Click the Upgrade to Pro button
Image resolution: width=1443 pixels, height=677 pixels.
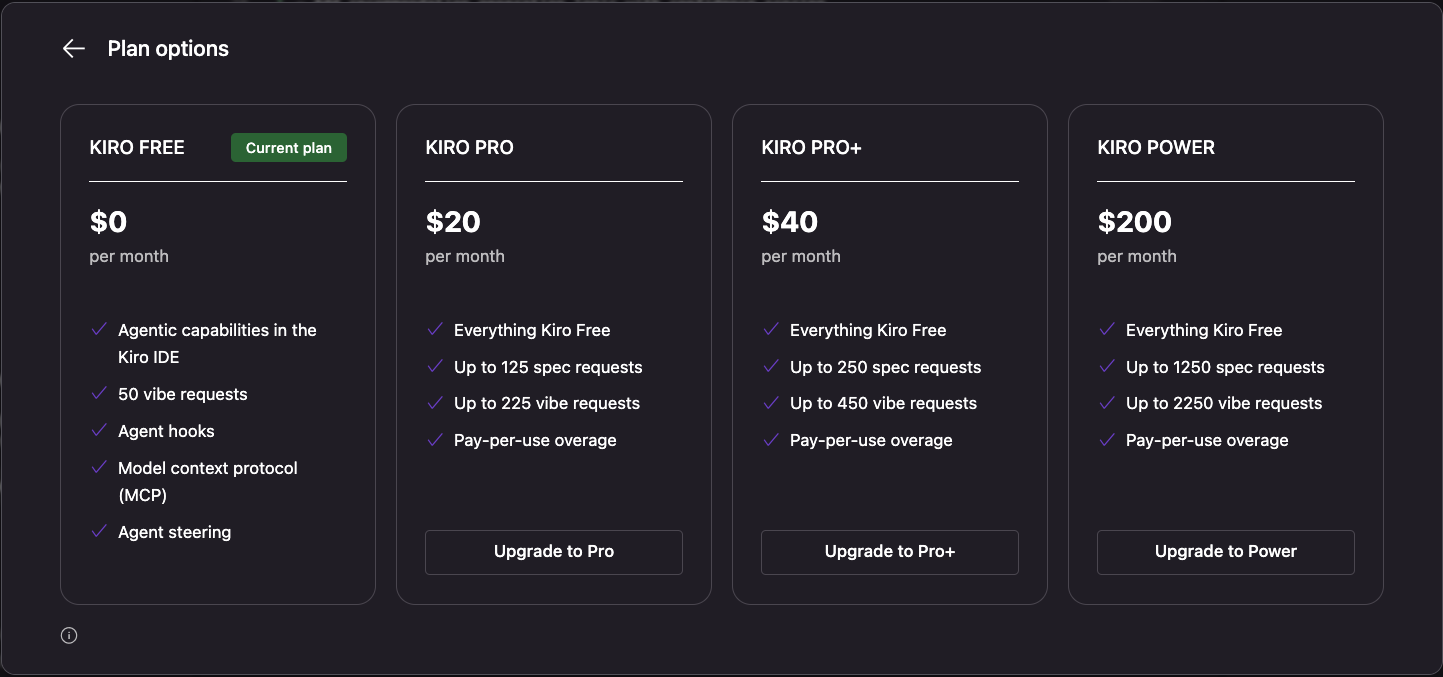point(553,551)
